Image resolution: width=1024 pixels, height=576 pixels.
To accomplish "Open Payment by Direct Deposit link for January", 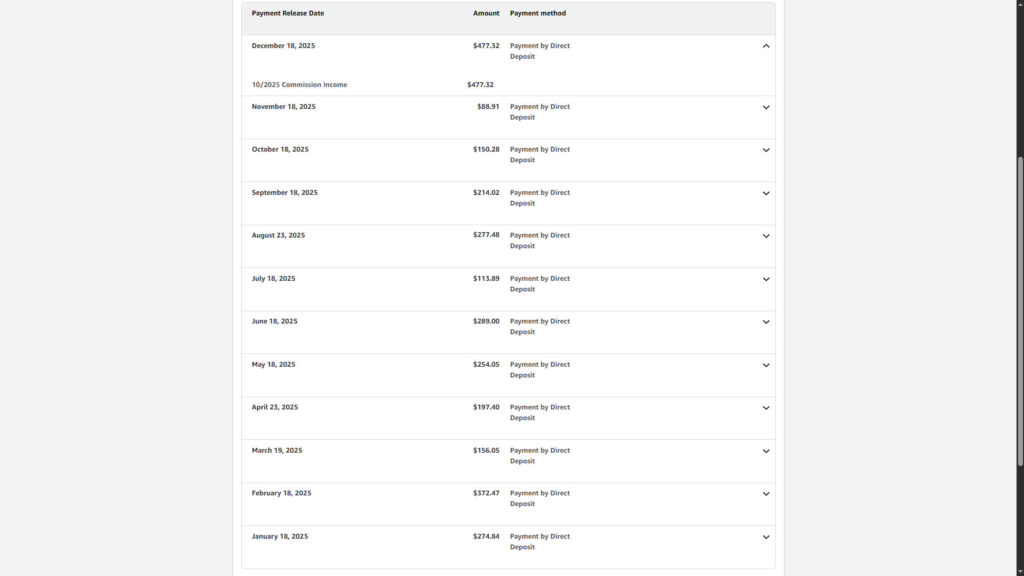I will (x=539, y=541).
